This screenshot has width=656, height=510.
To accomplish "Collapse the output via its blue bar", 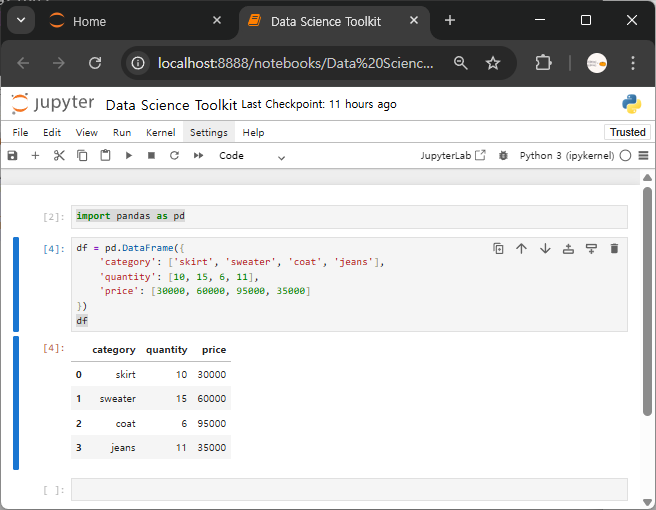I will coord(16,403).
